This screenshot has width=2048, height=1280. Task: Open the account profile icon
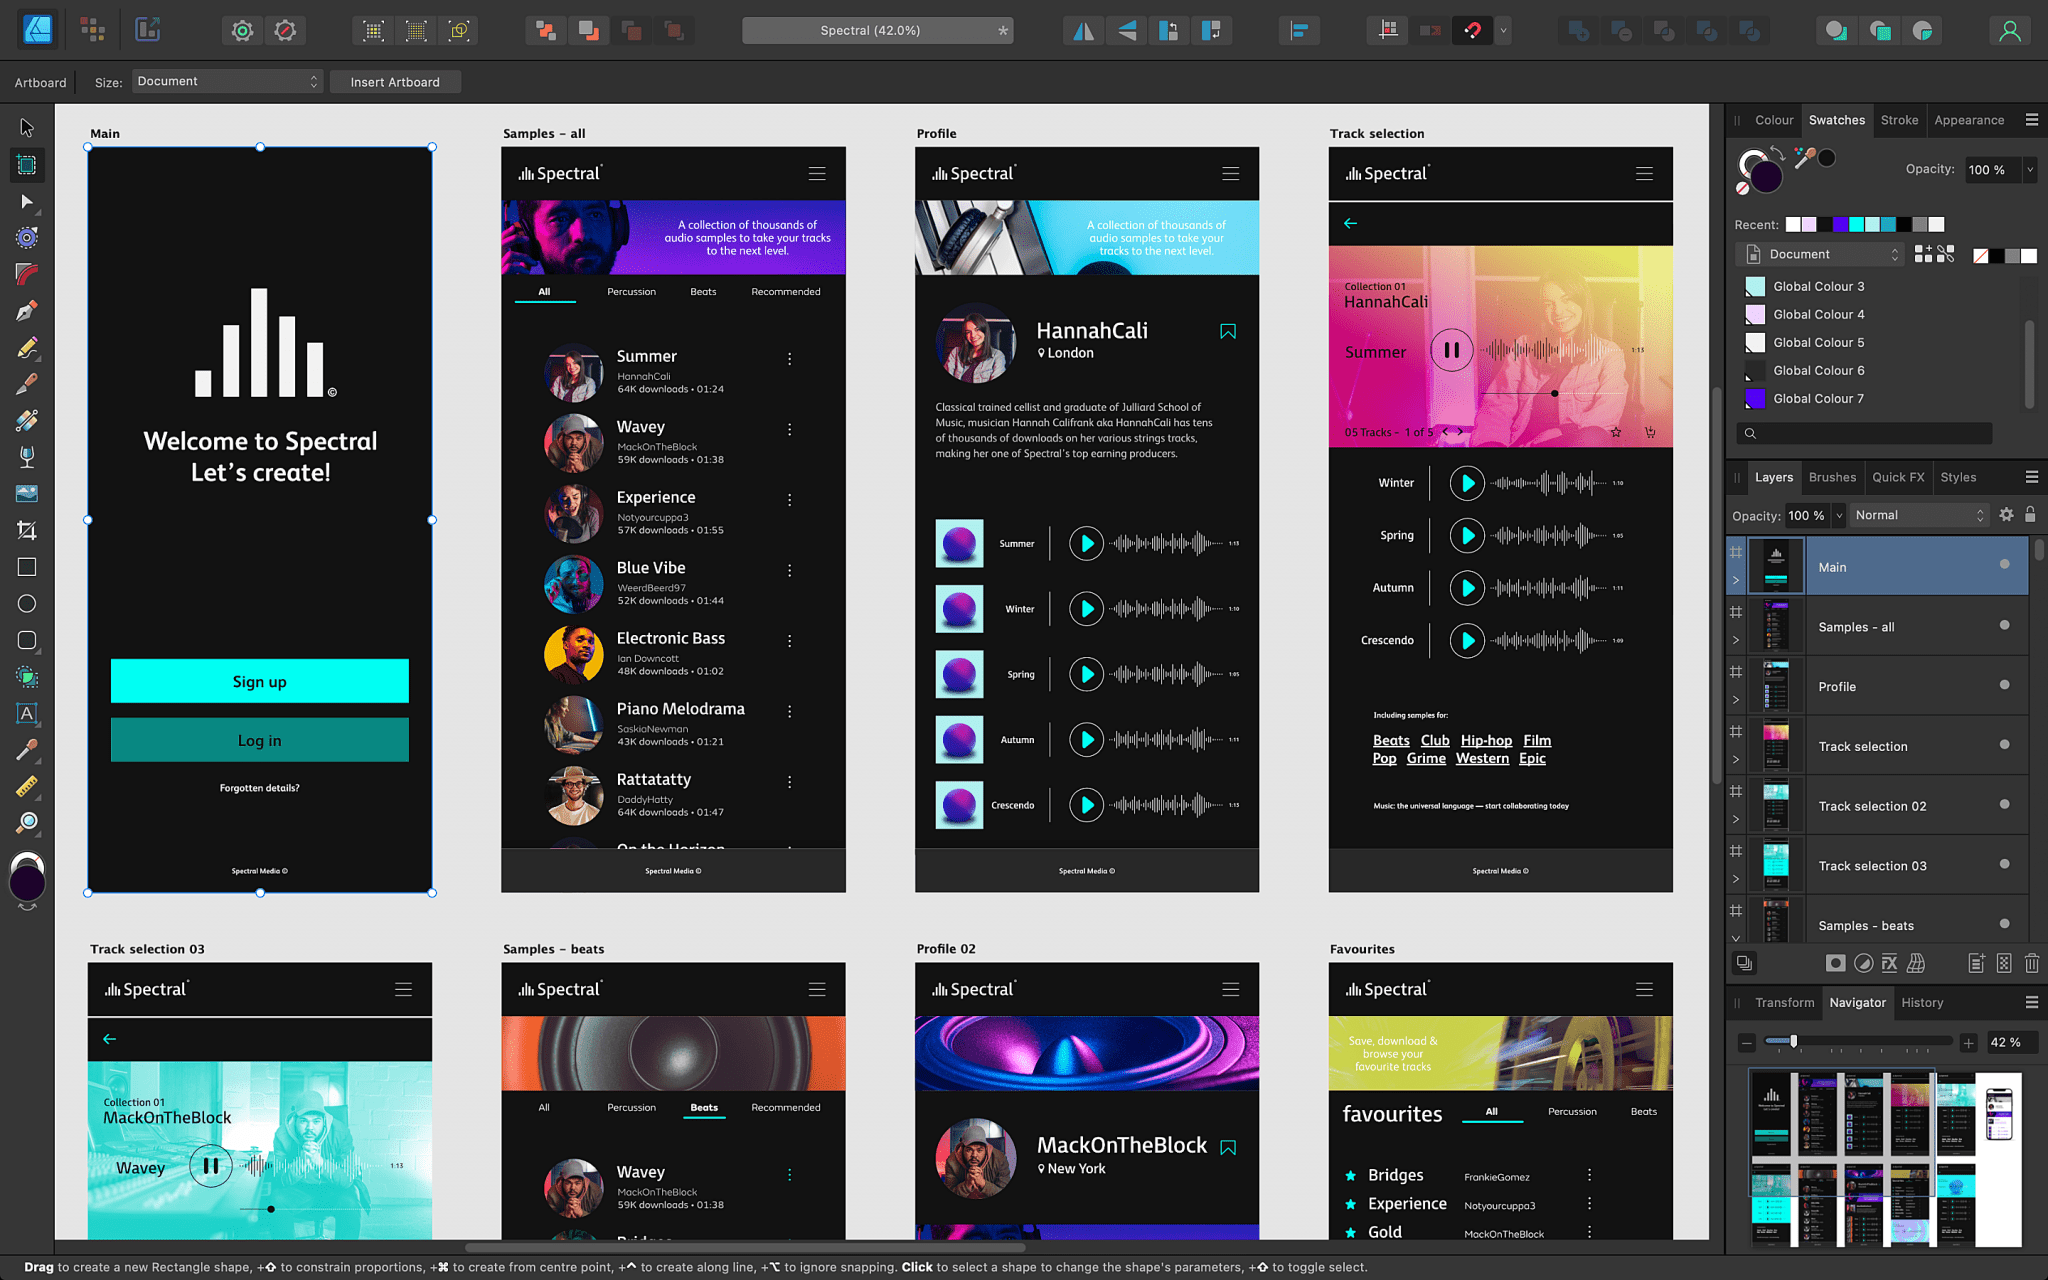(2010, 31)
